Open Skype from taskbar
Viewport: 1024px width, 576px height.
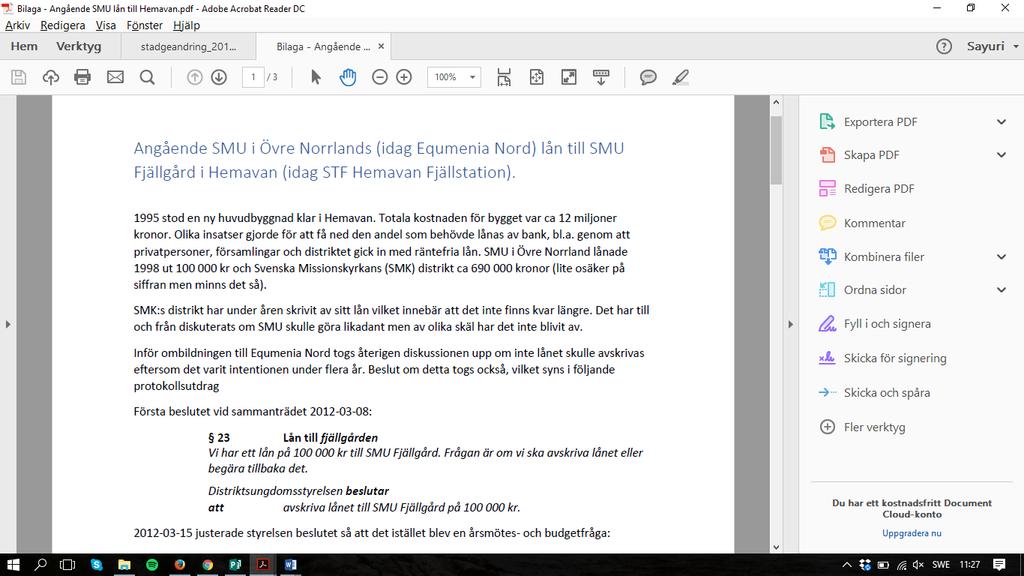coord(97,565)
